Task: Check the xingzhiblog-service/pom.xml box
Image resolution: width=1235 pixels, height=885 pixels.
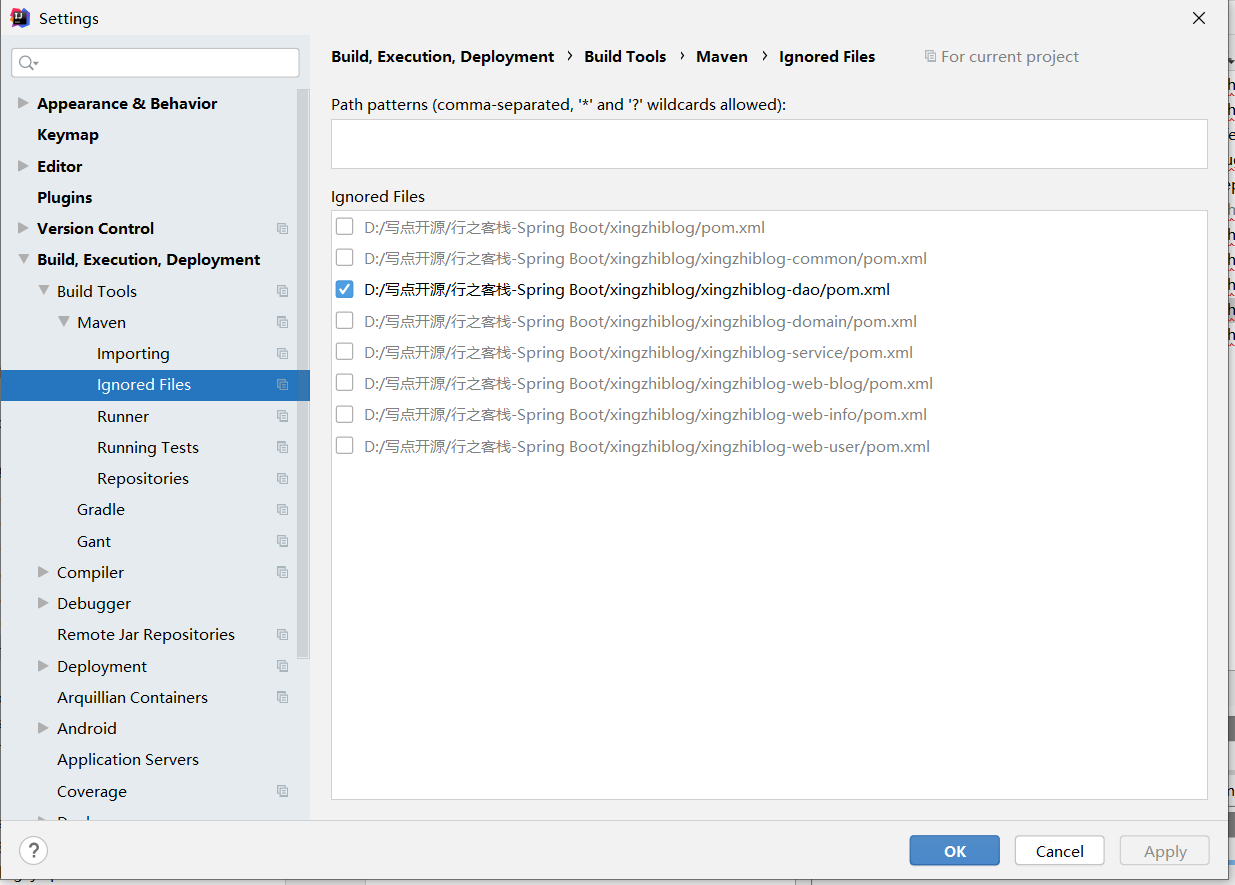Action: click(x=344, y=352)
